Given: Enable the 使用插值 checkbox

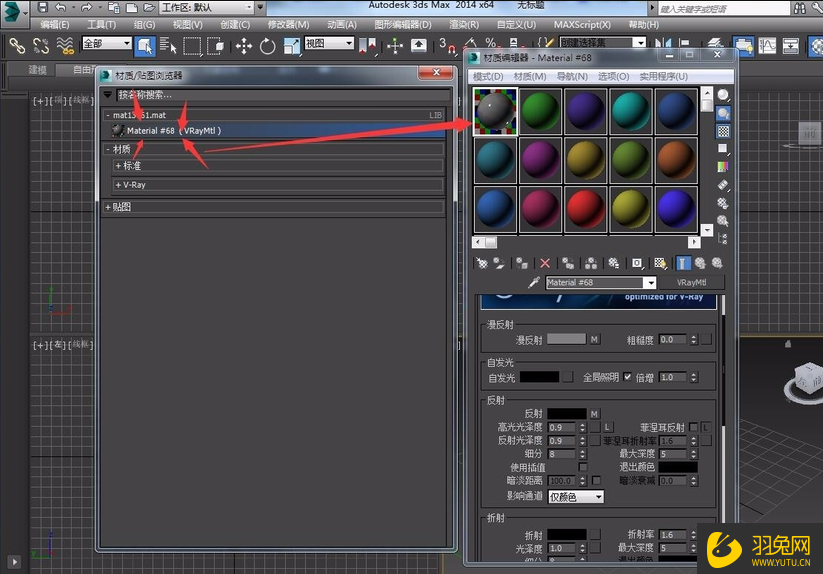Looking at the screenshot, I should (583, 466).
